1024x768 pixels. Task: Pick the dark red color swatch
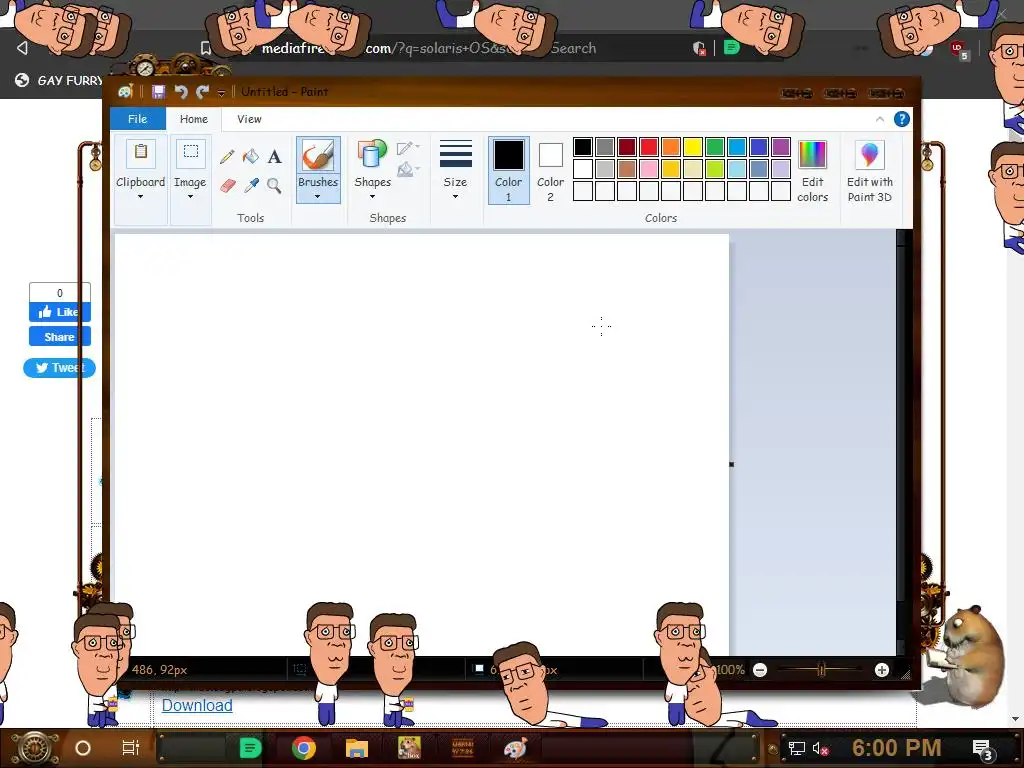pyautogui.click(x=627, y=147)
